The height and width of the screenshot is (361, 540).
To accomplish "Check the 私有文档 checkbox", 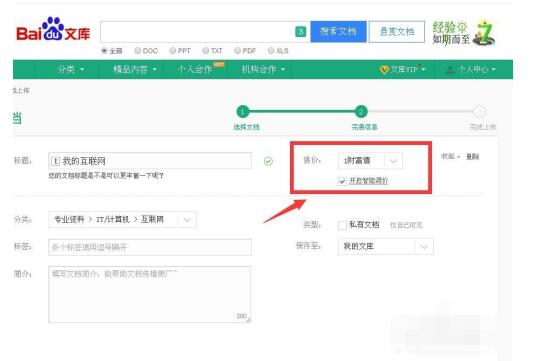I will tap(342, 225).
